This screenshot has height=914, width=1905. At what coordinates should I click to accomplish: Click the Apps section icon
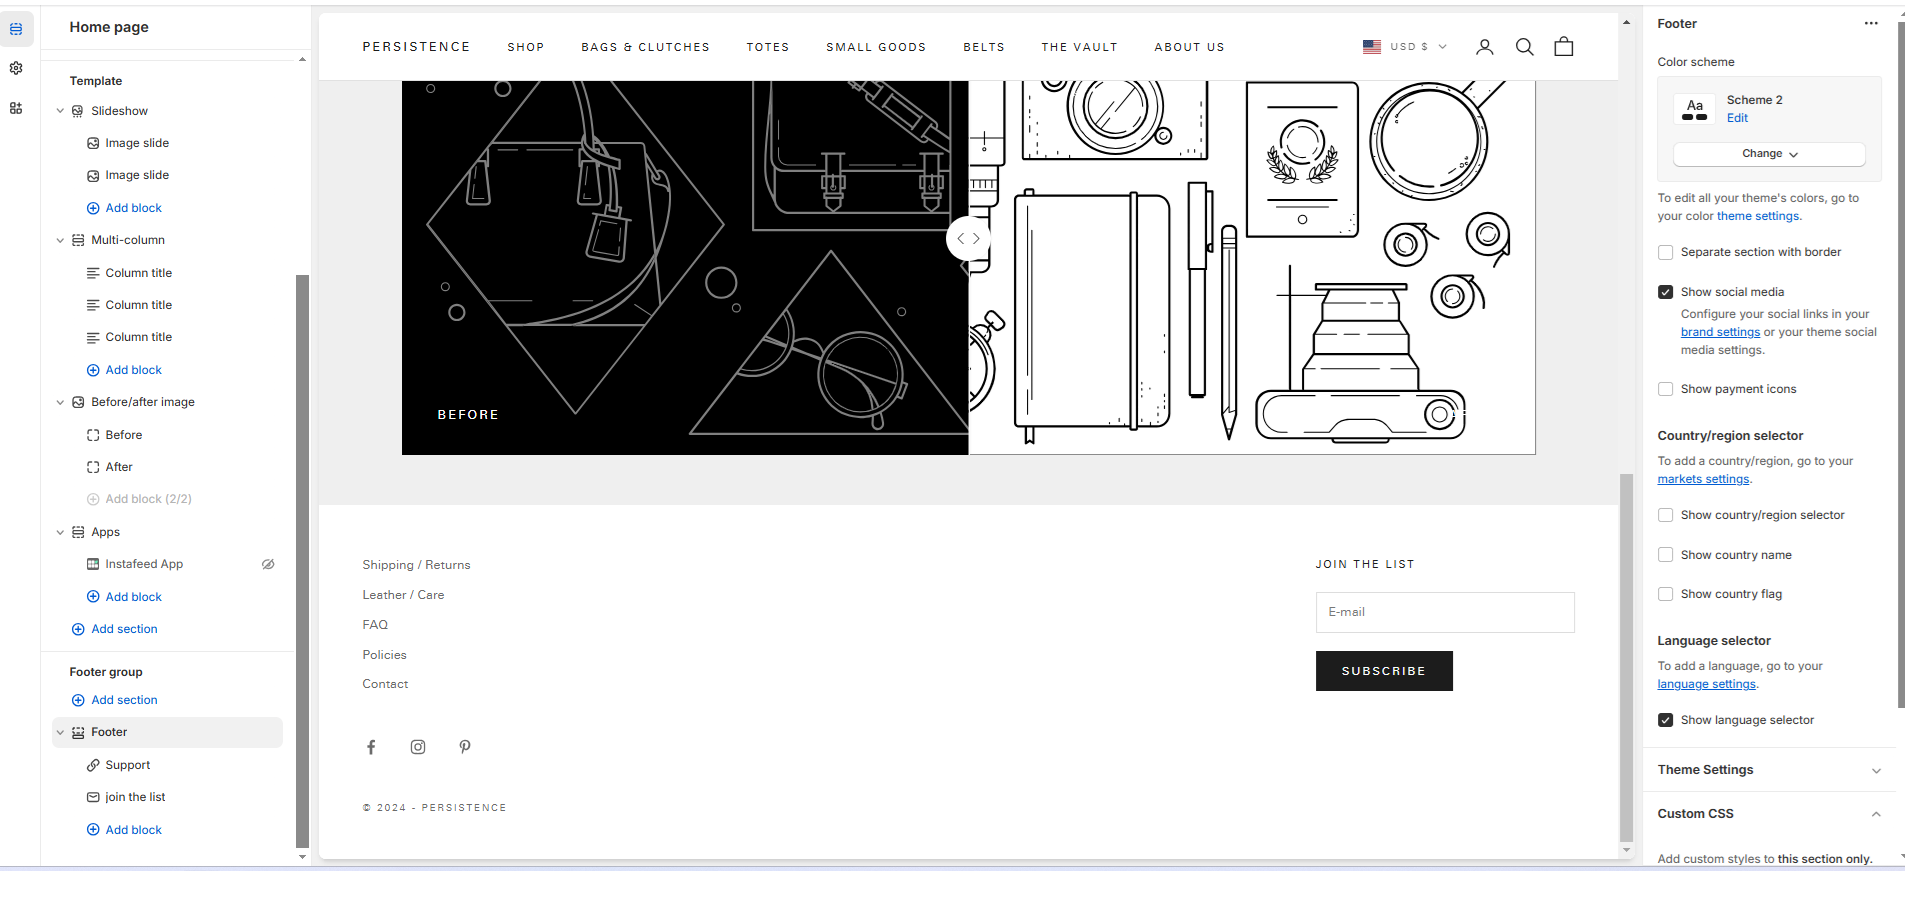78,532
